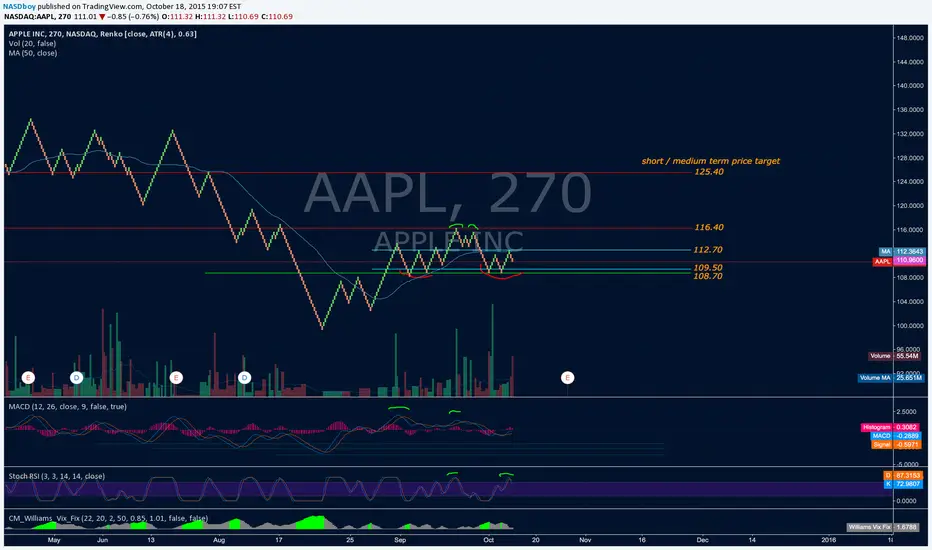Click the O:111.32 open value in header
932x550 pixels.
(177, 17)
